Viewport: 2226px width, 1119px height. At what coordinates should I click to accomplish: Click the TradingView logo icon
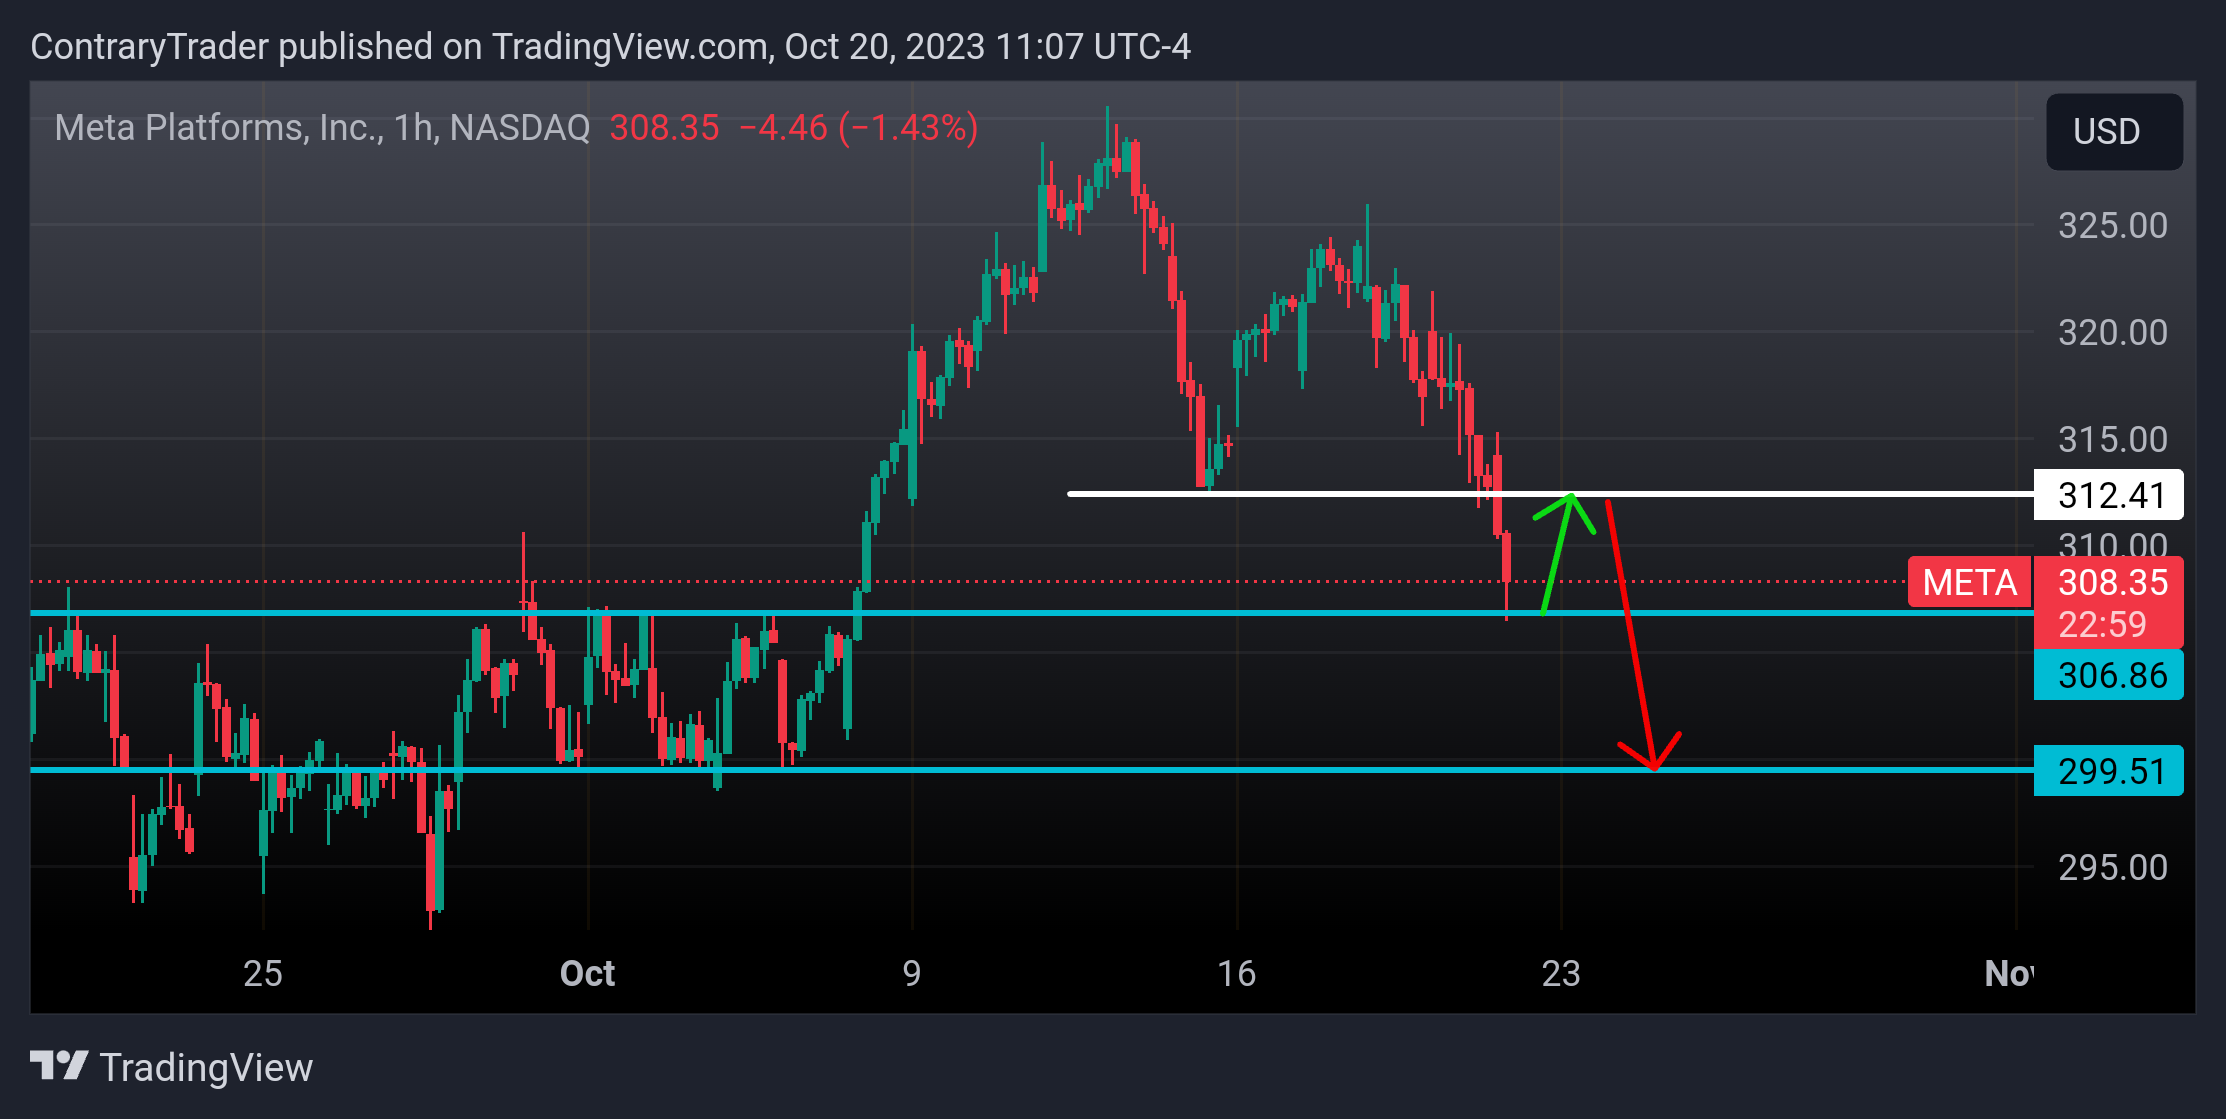(x=59, y=1066)
